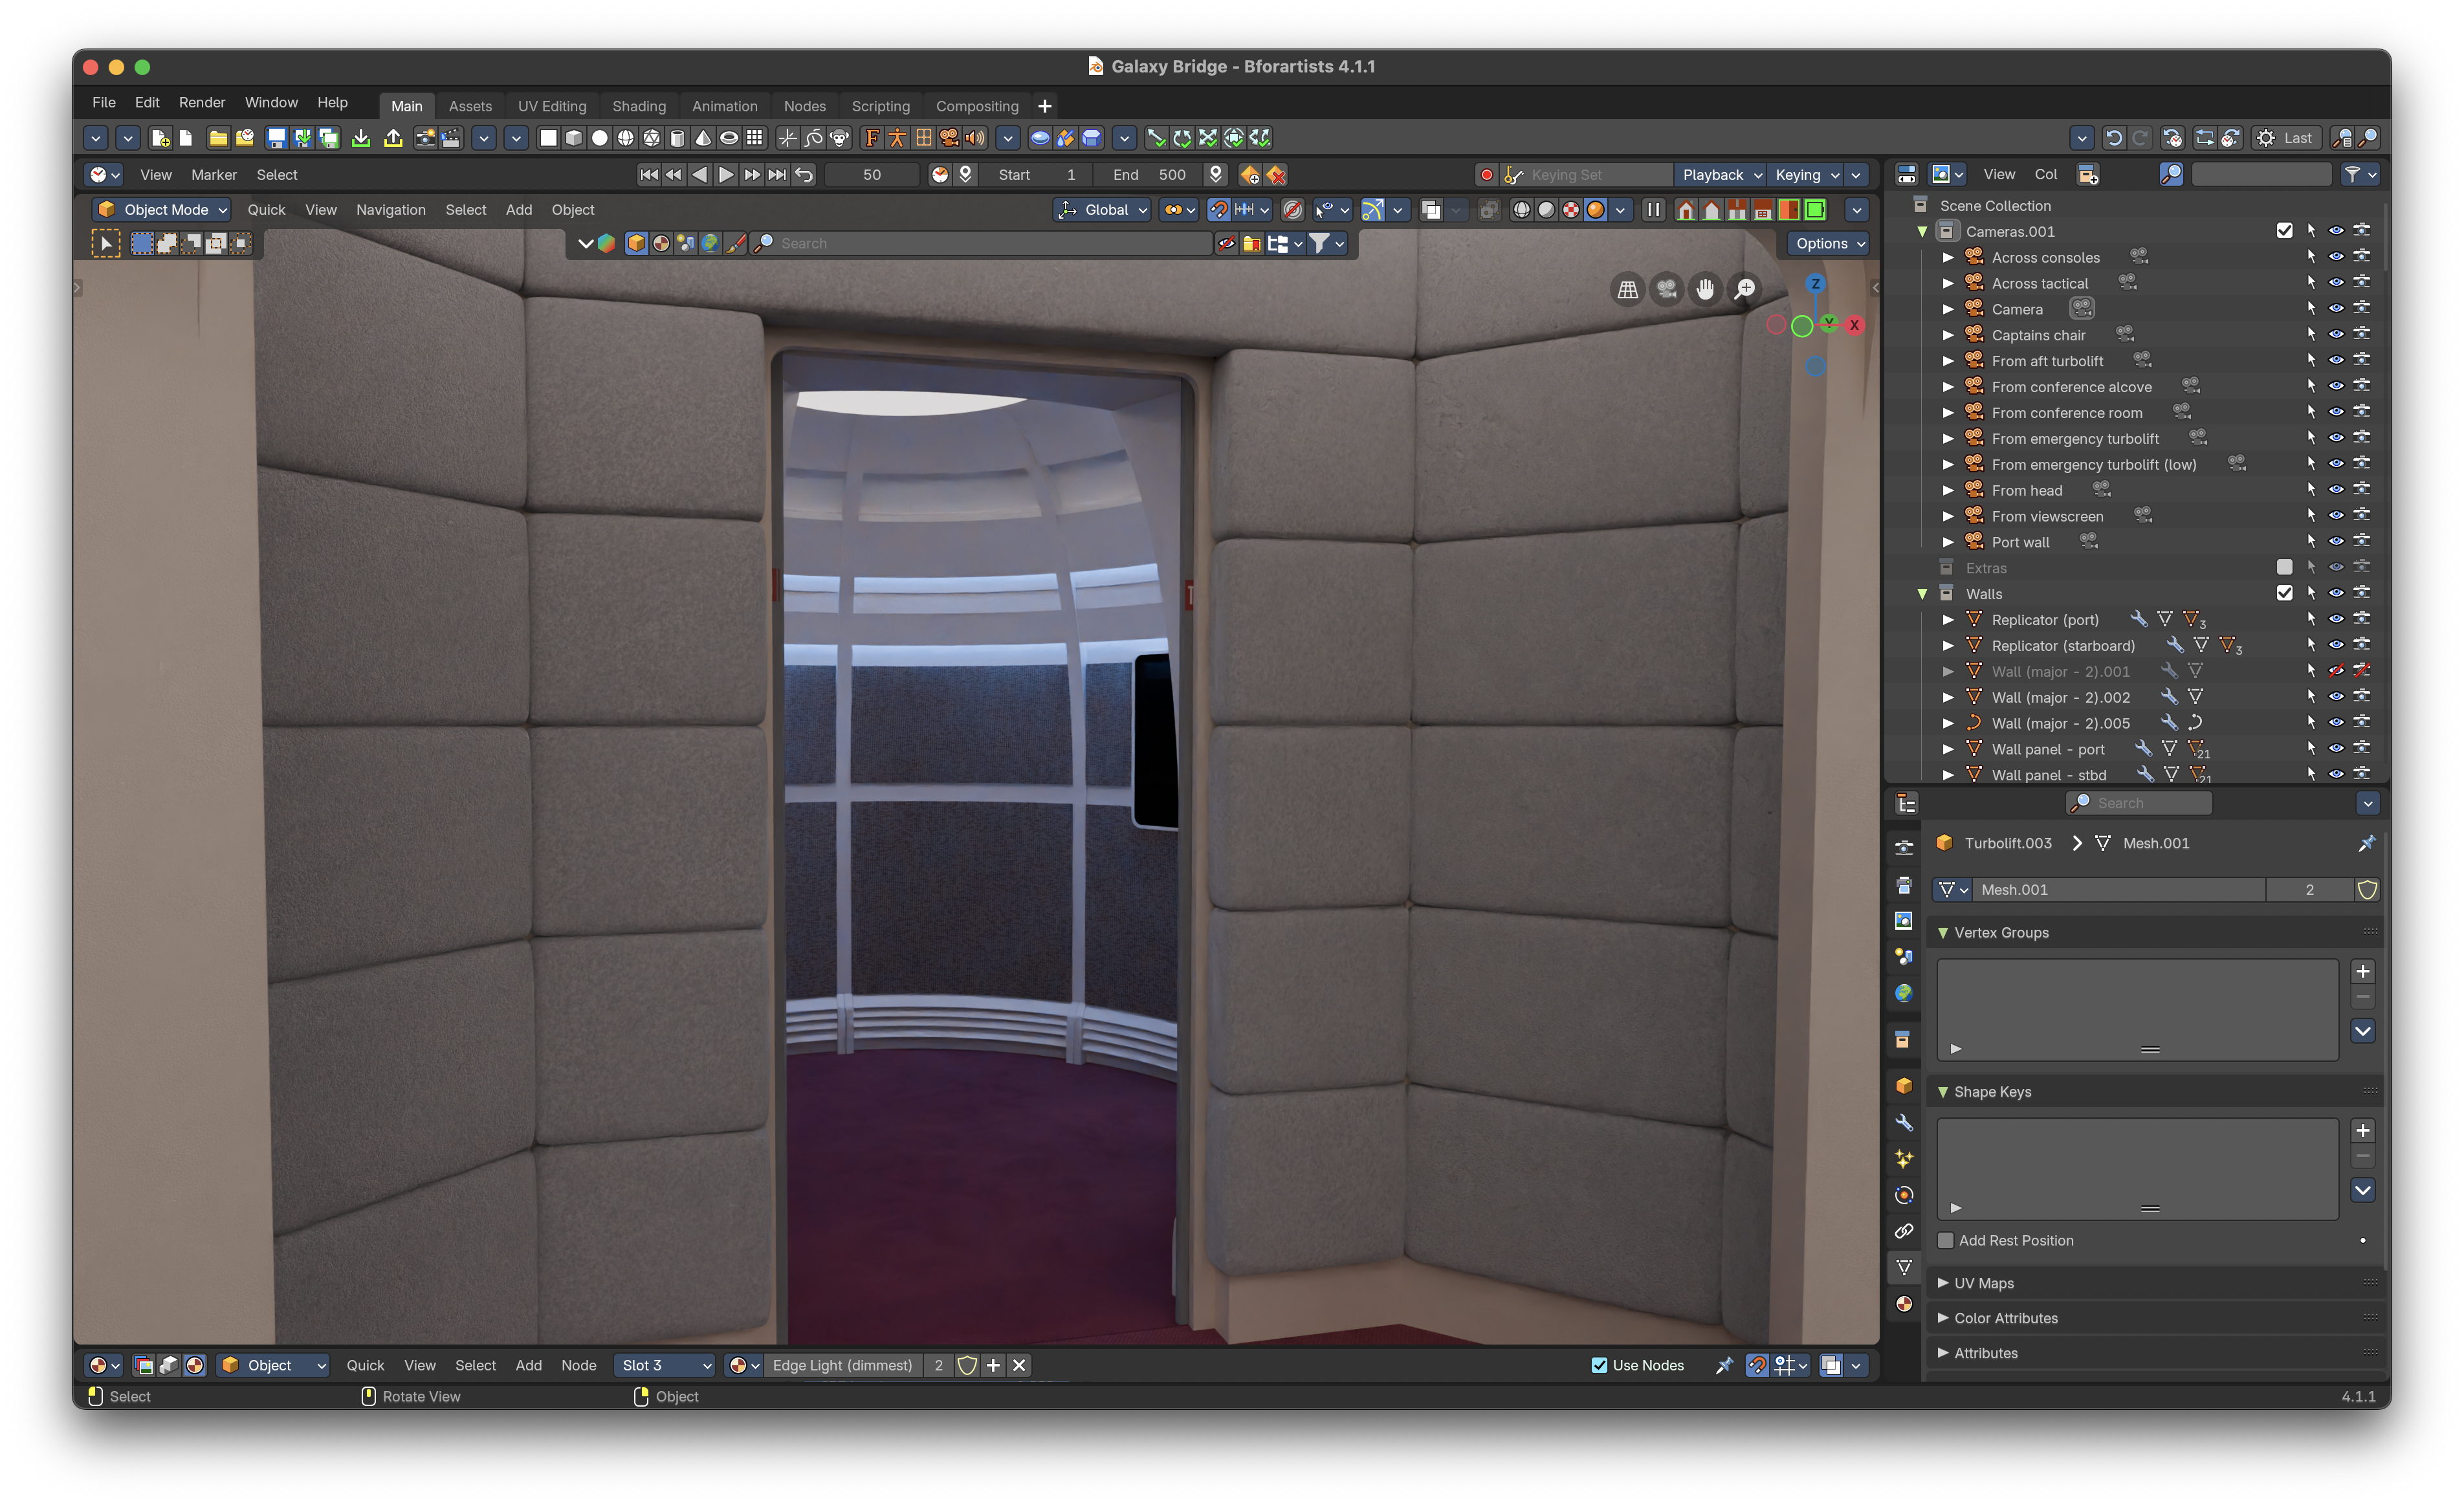The width and height of the screenshot is (2464, 1505).
Task: Add a new shape key with plus
Action: 2362,1130
